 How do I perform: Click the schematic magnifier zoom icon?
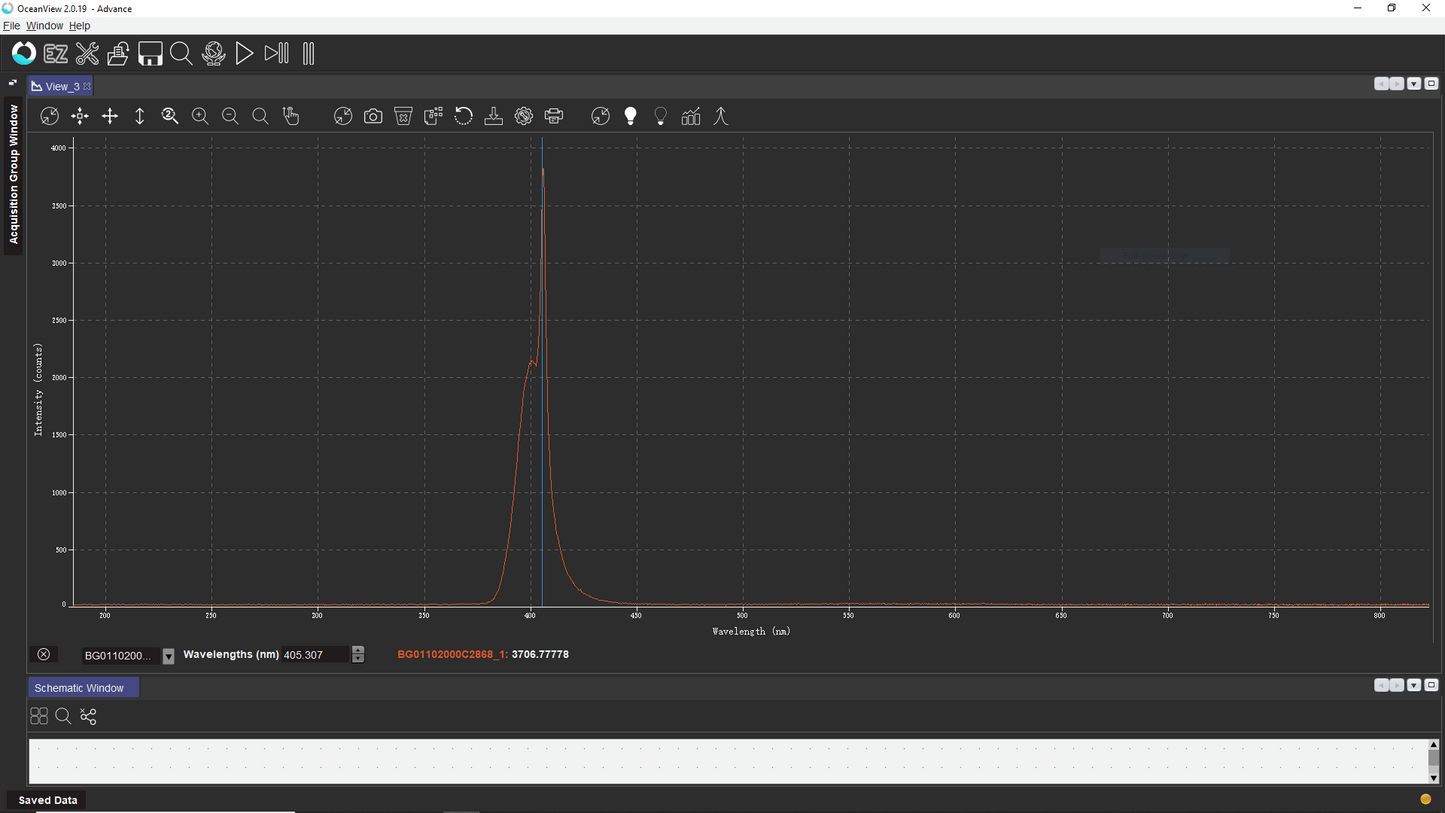click(63, 716)
